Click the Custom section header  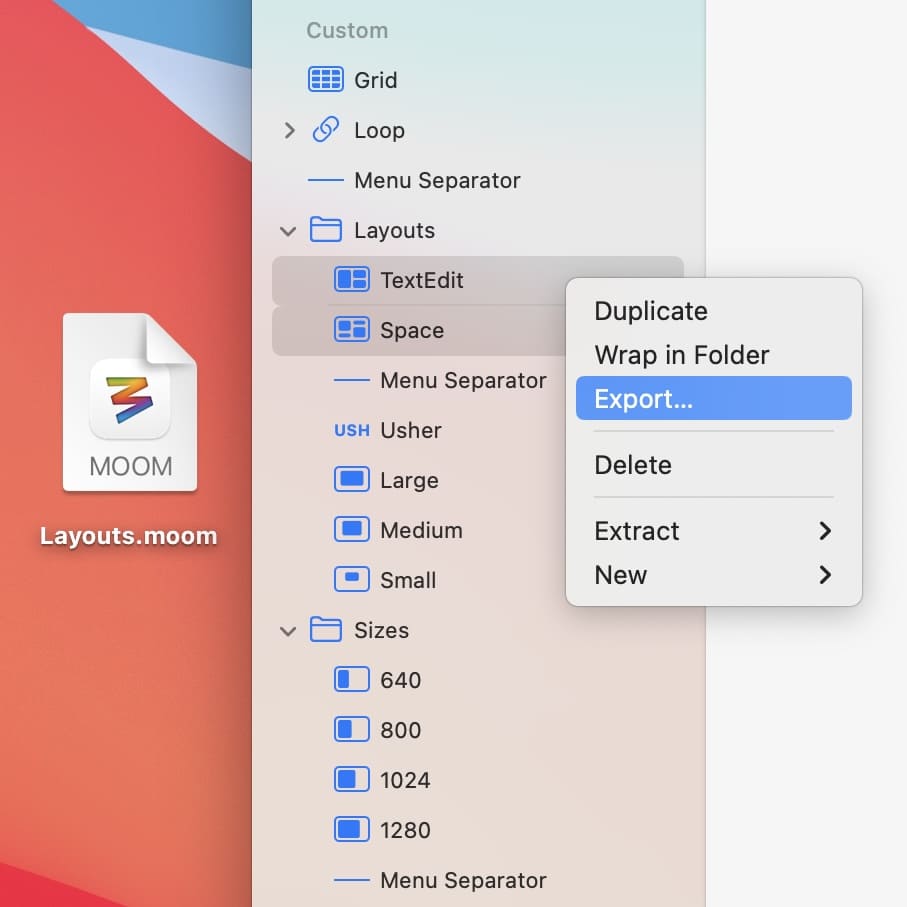click(x=347, y=30)
